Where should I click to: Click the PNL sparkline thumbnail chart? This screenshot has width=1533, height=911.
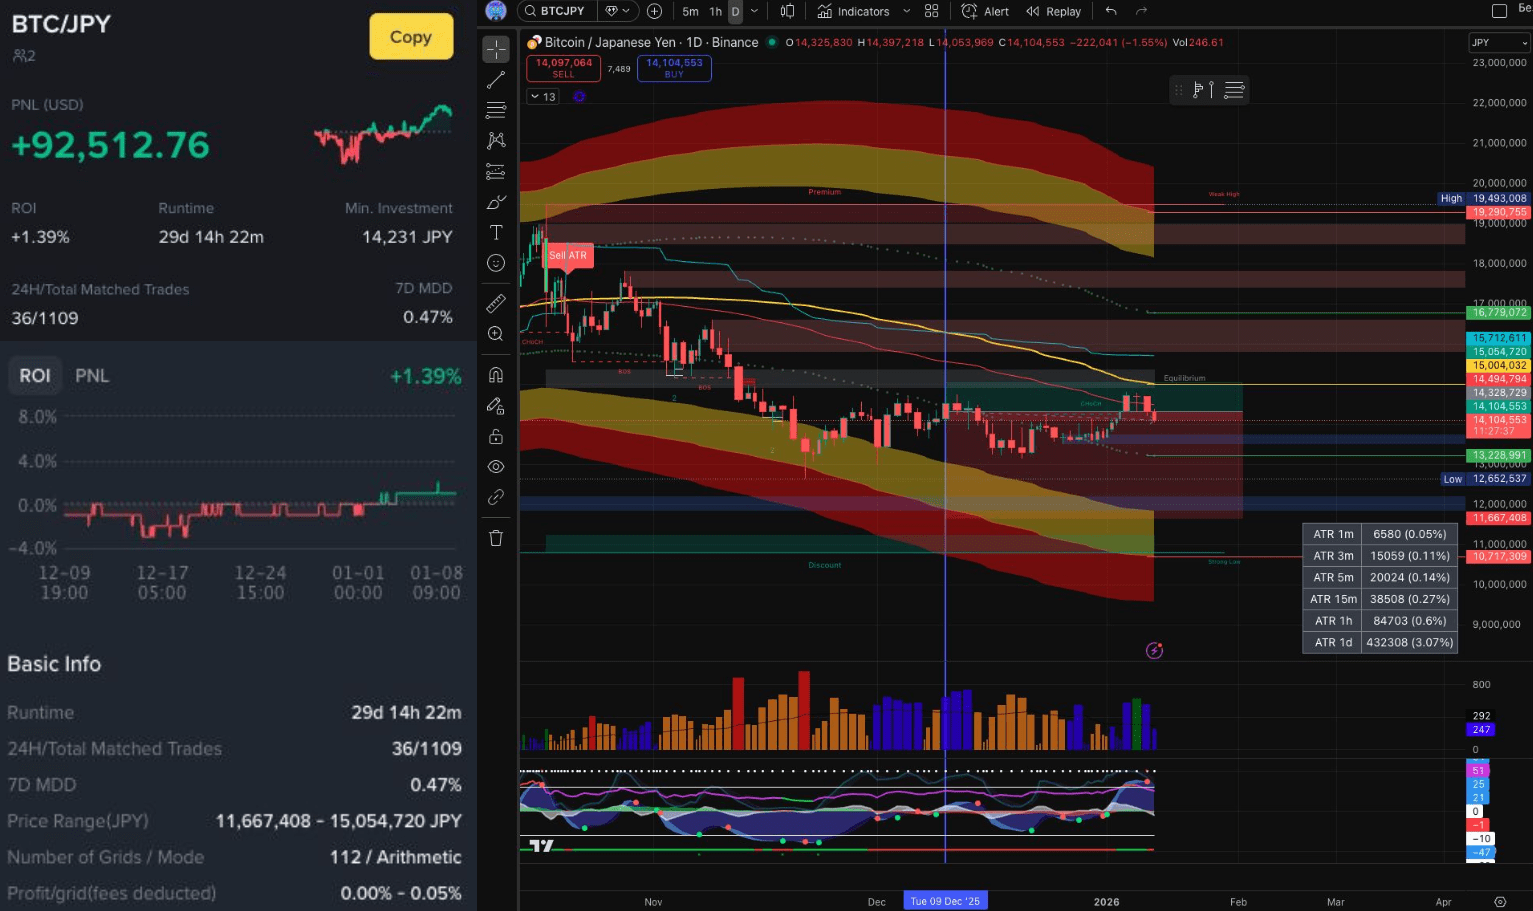pos(383,133)
